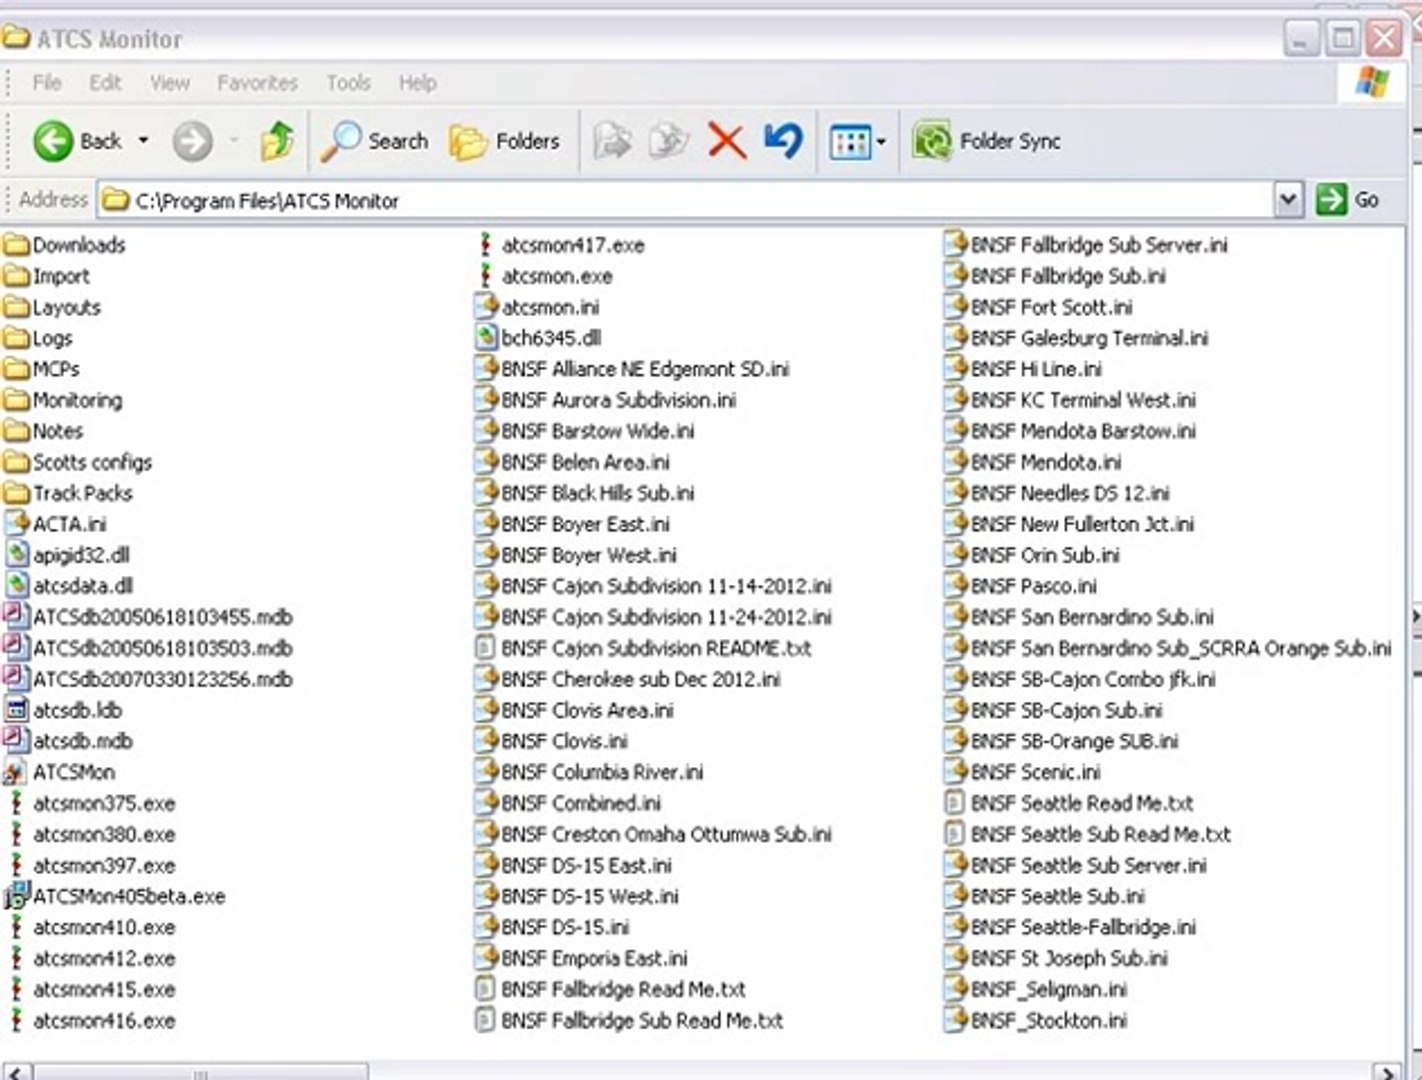Open the File menu

click(x=47, y=83)
